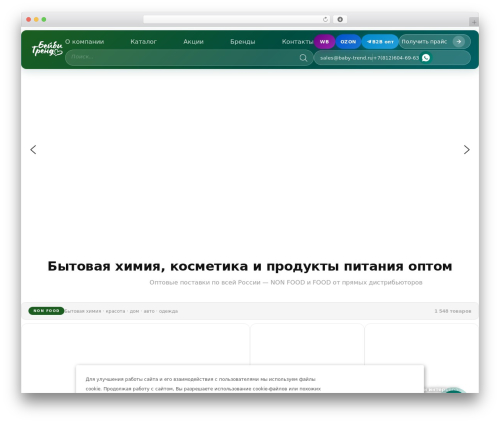Click the 1 548 товаров count
This screenshot has height=423, width=500.
point(453,311)
